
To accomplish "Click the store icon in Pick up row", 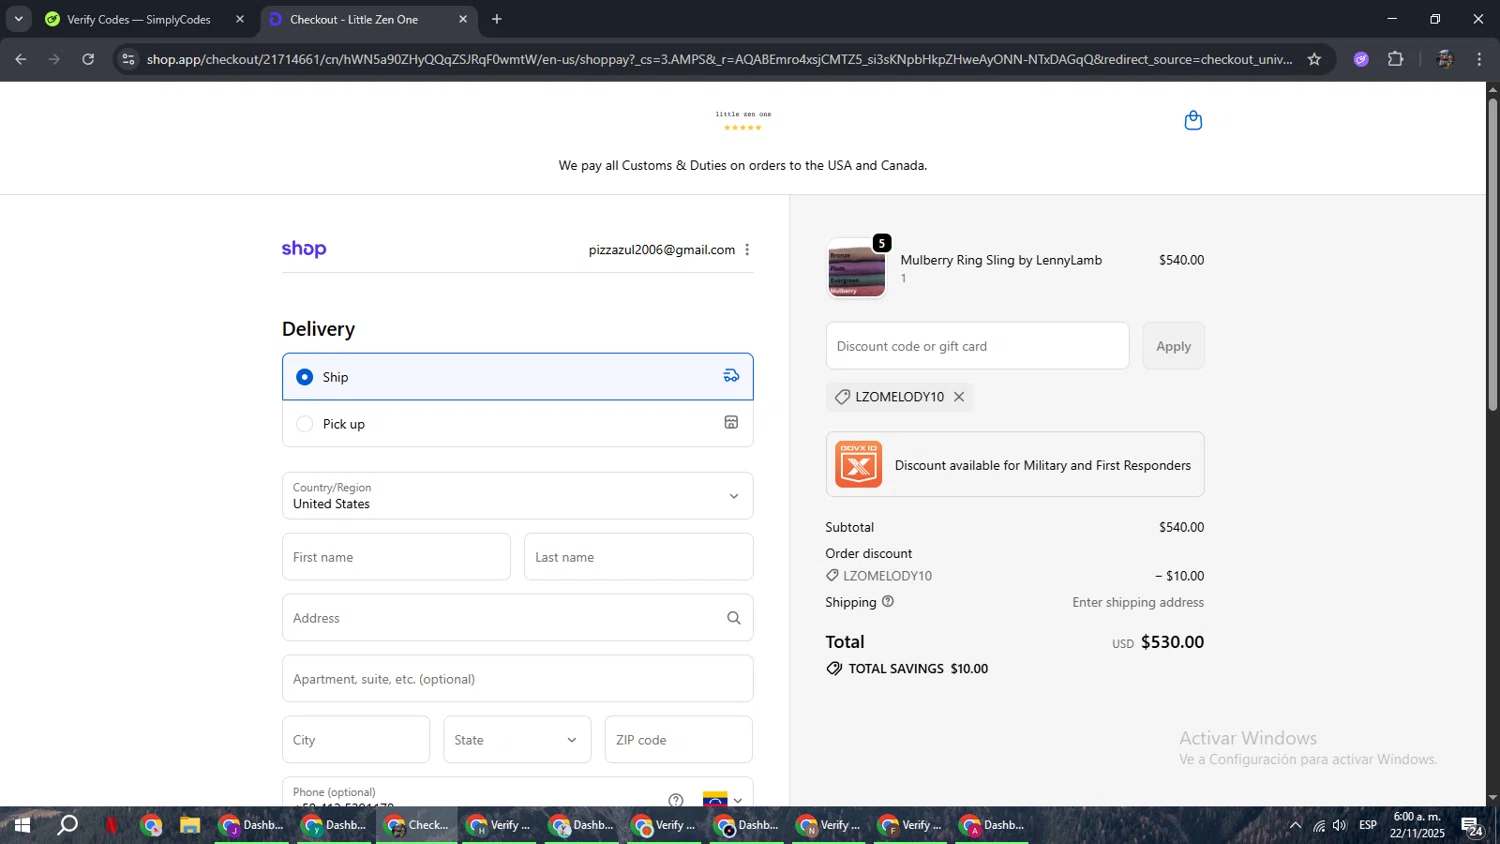I will 731,423.
